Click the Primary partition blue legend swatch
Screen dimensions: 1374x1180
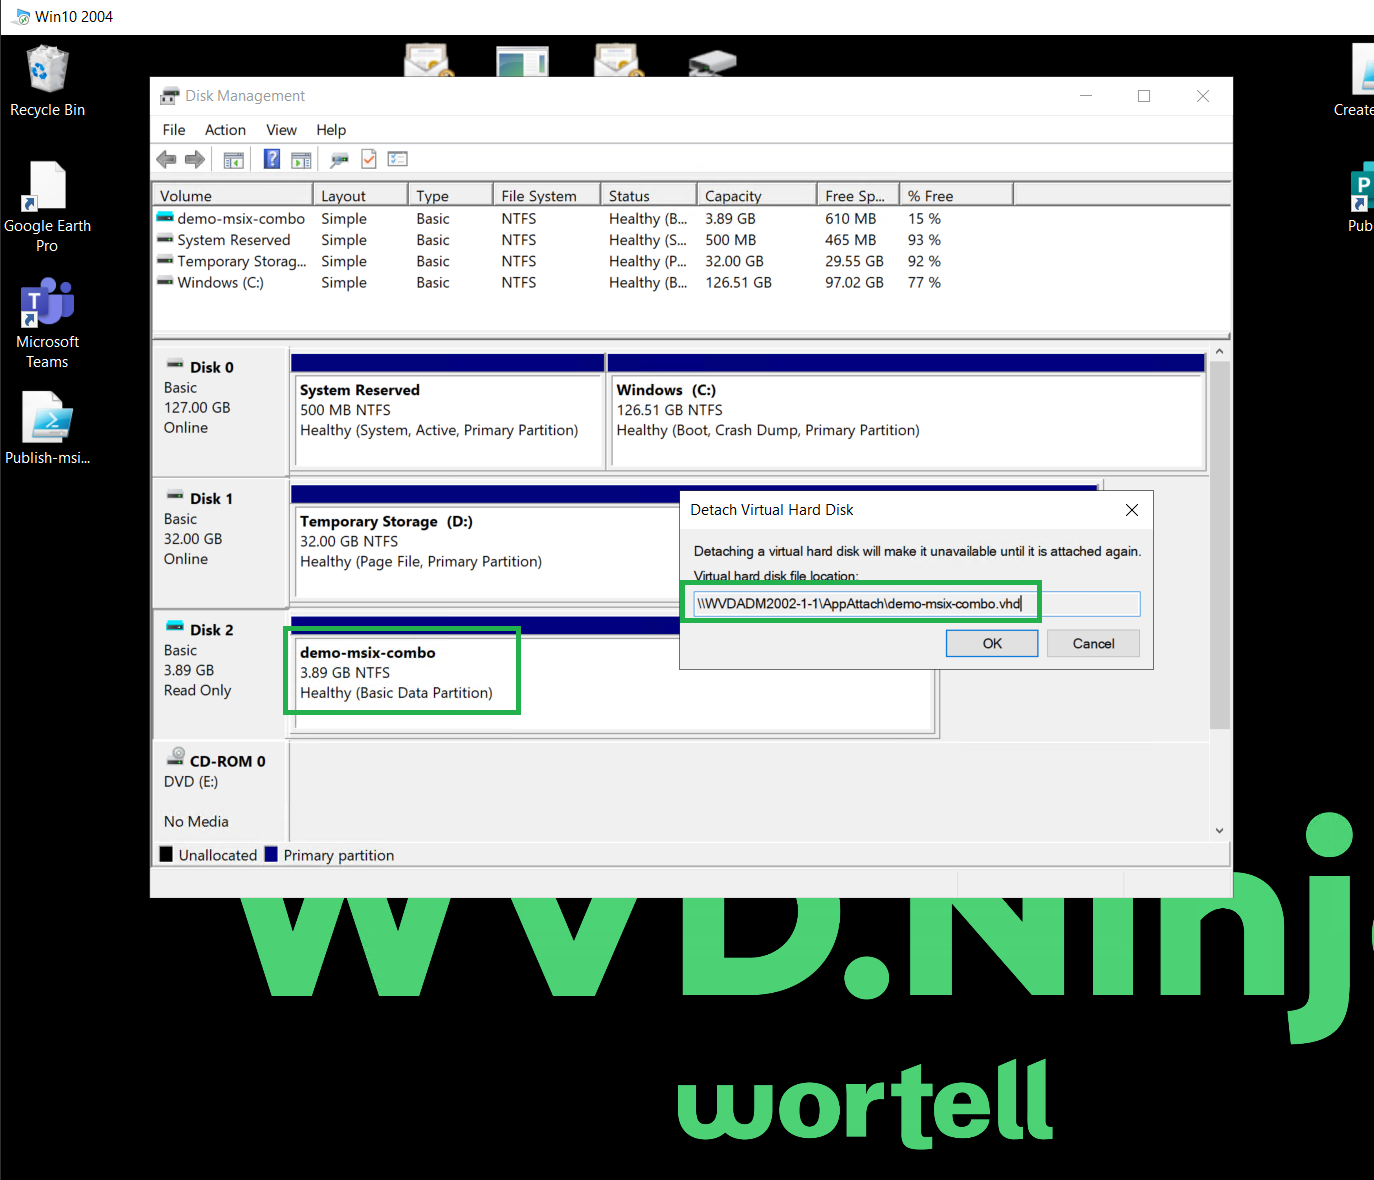[271, 854]
